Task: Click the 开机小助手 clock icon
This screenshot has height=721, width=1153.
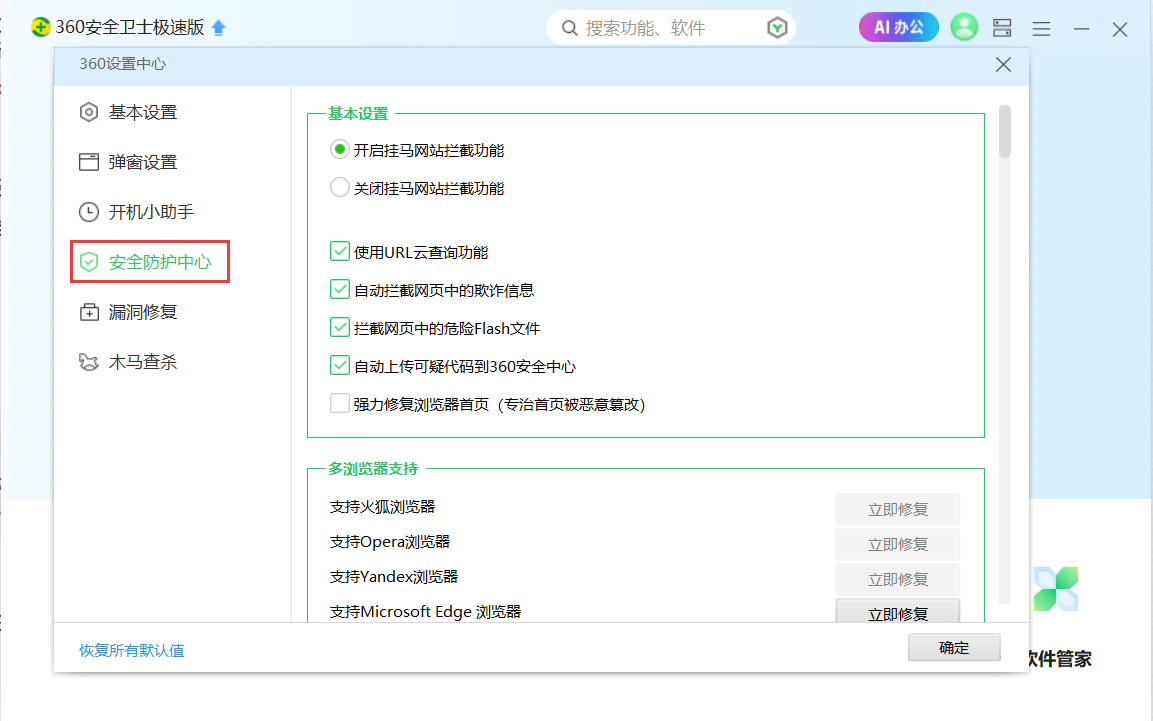Action: pos(89,212)
